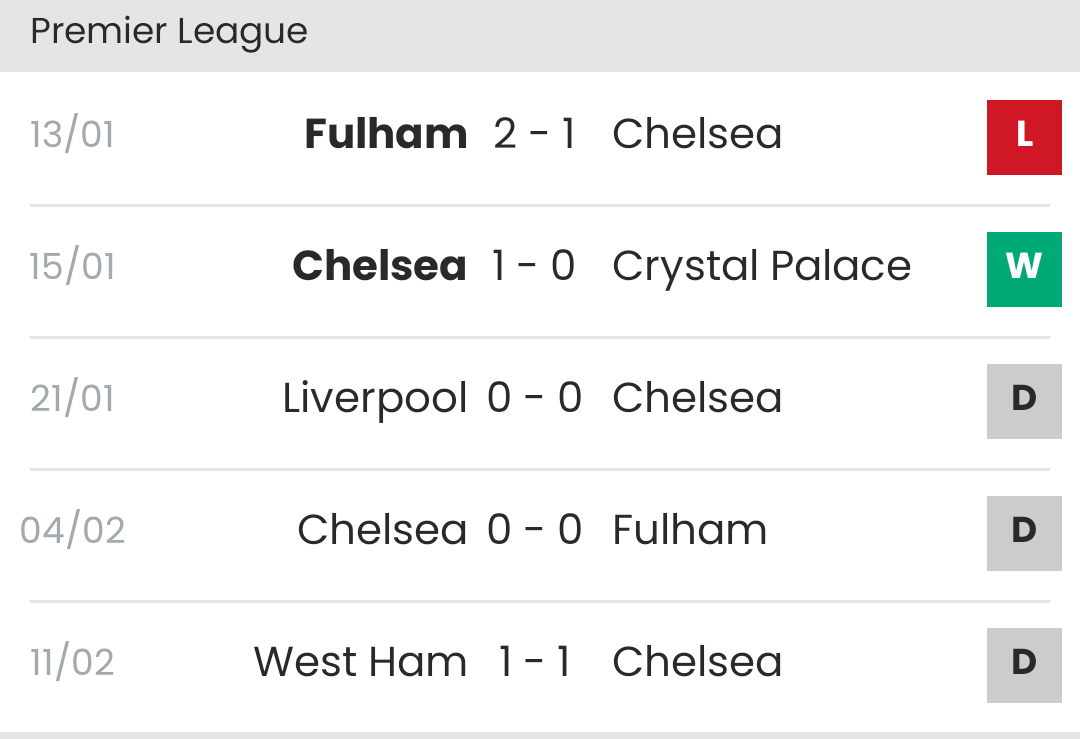This screenshot has height=739, width=1080.
Task: Open the 1 - 0 score result
Action: 535,266
